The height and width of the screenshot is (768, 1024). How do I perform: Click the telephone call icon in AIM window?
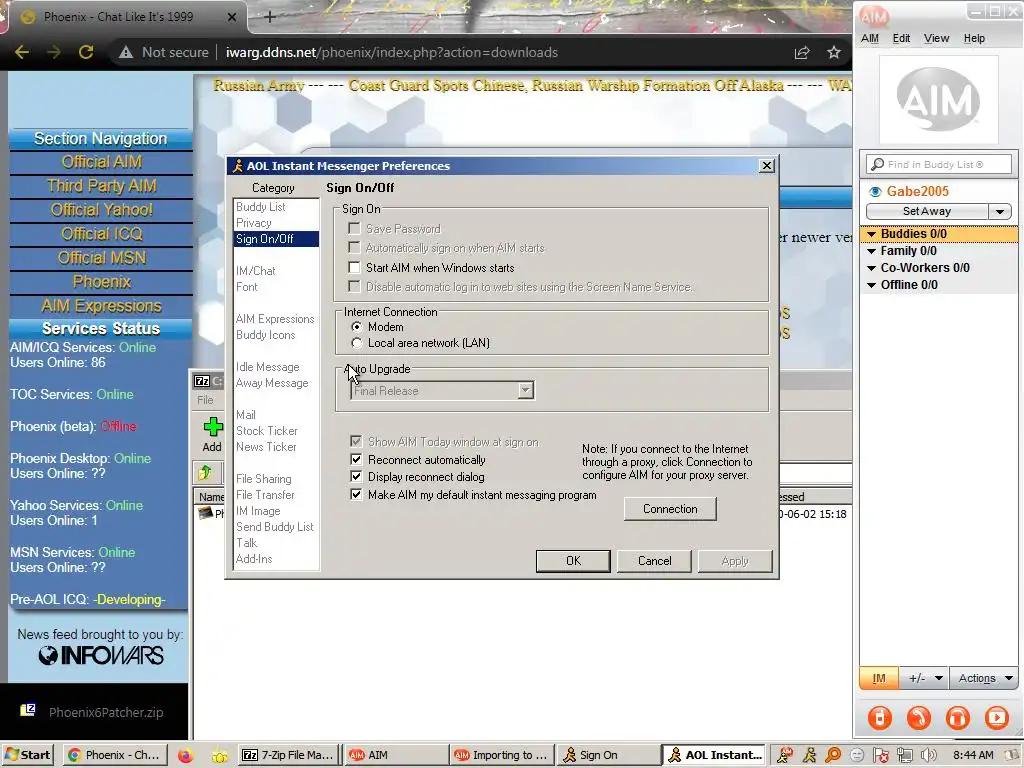(x=918, y=717)
